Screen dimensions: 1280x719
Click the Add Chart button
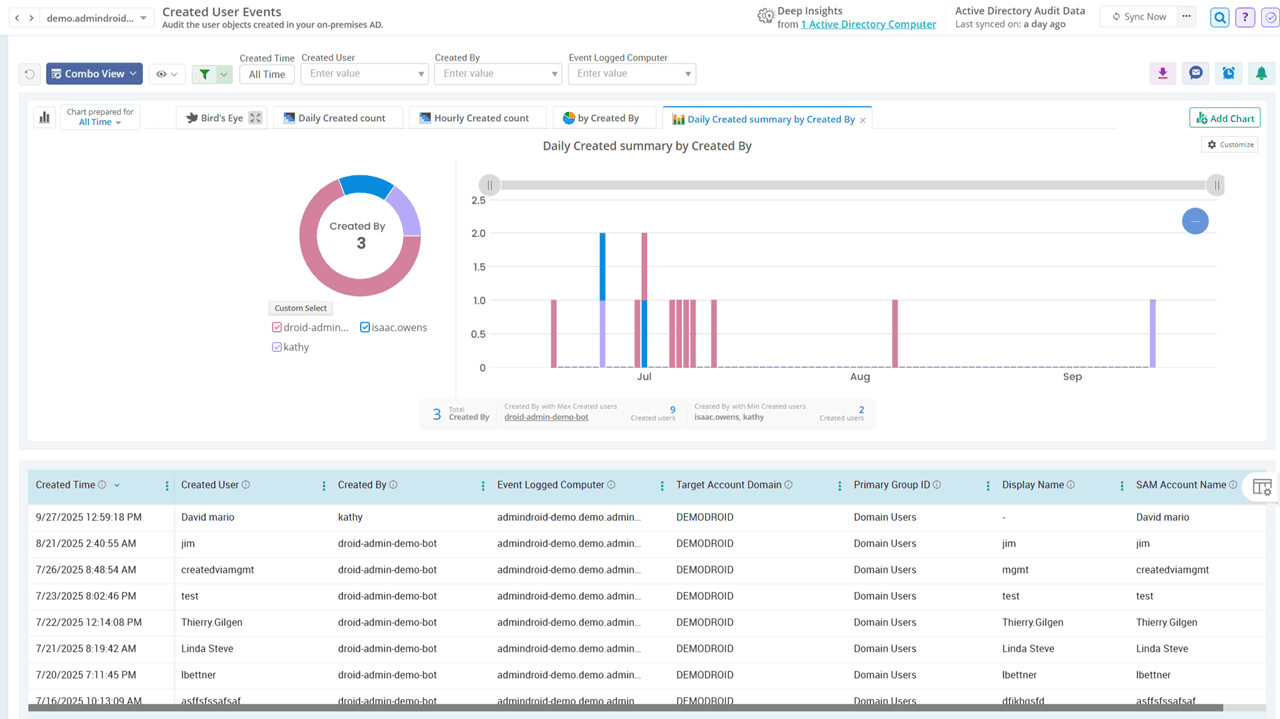(1224, 118)
